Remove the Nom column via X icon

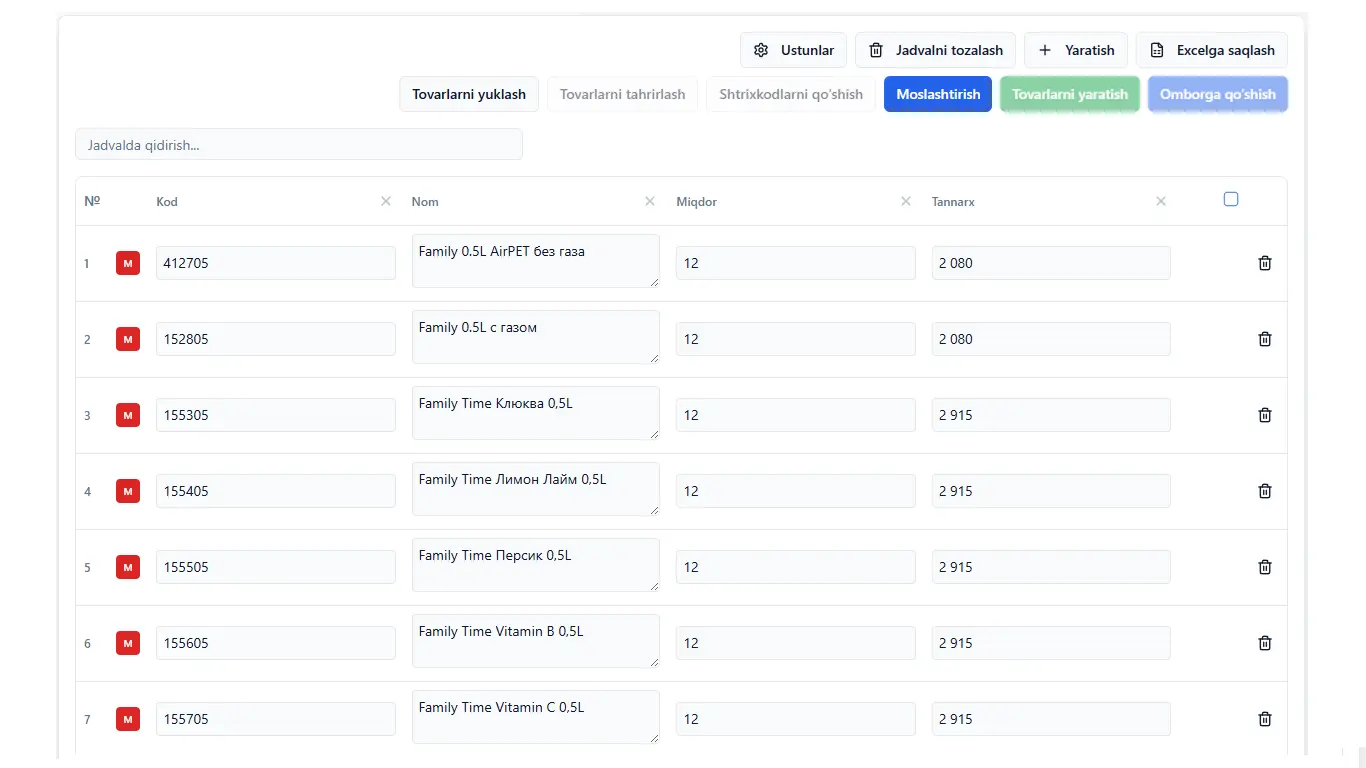coord(650,201)
